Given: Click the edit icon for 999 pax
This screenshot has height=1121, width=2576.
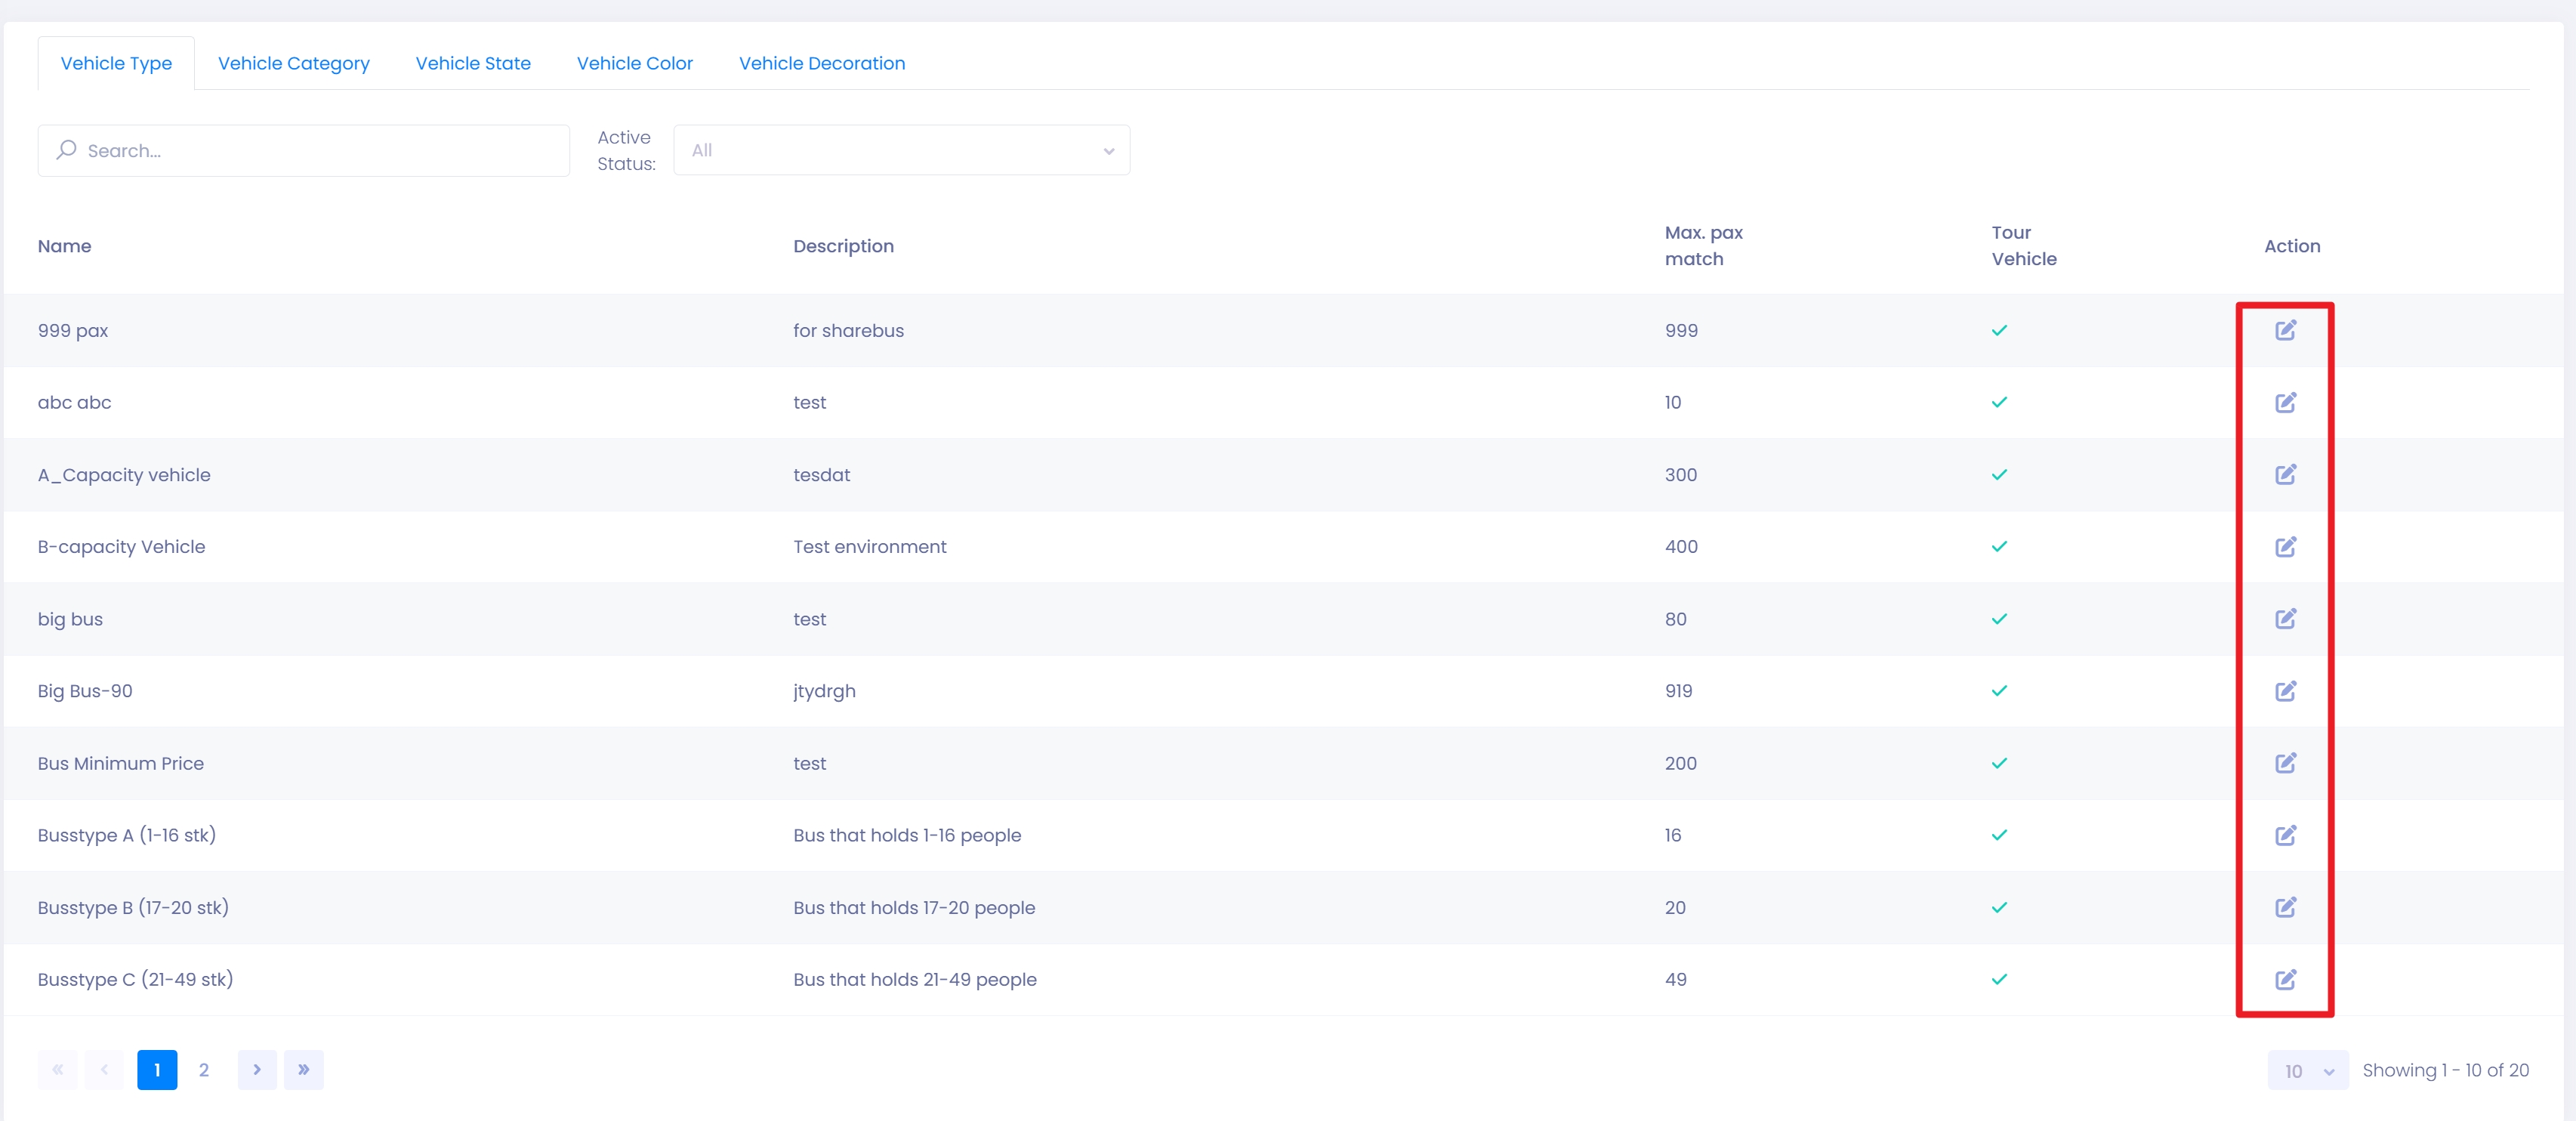Looking at the screenshot, I should [2285, 330].
